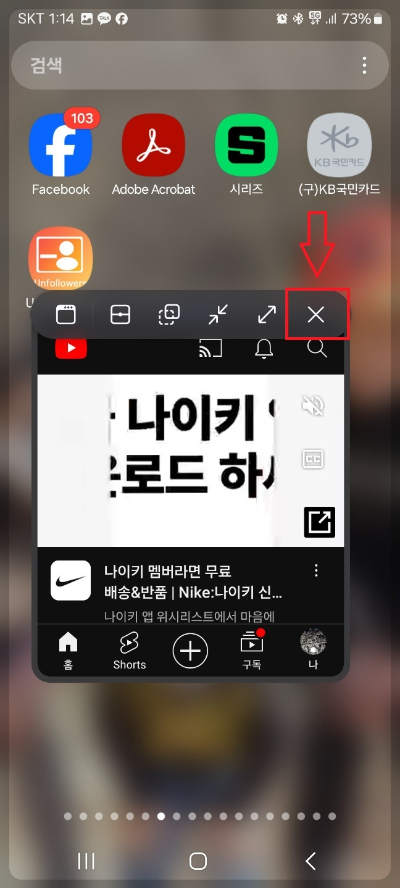Tap the 검색 search field
Screen dimensions: 400x888
click(x=200, y=66)
